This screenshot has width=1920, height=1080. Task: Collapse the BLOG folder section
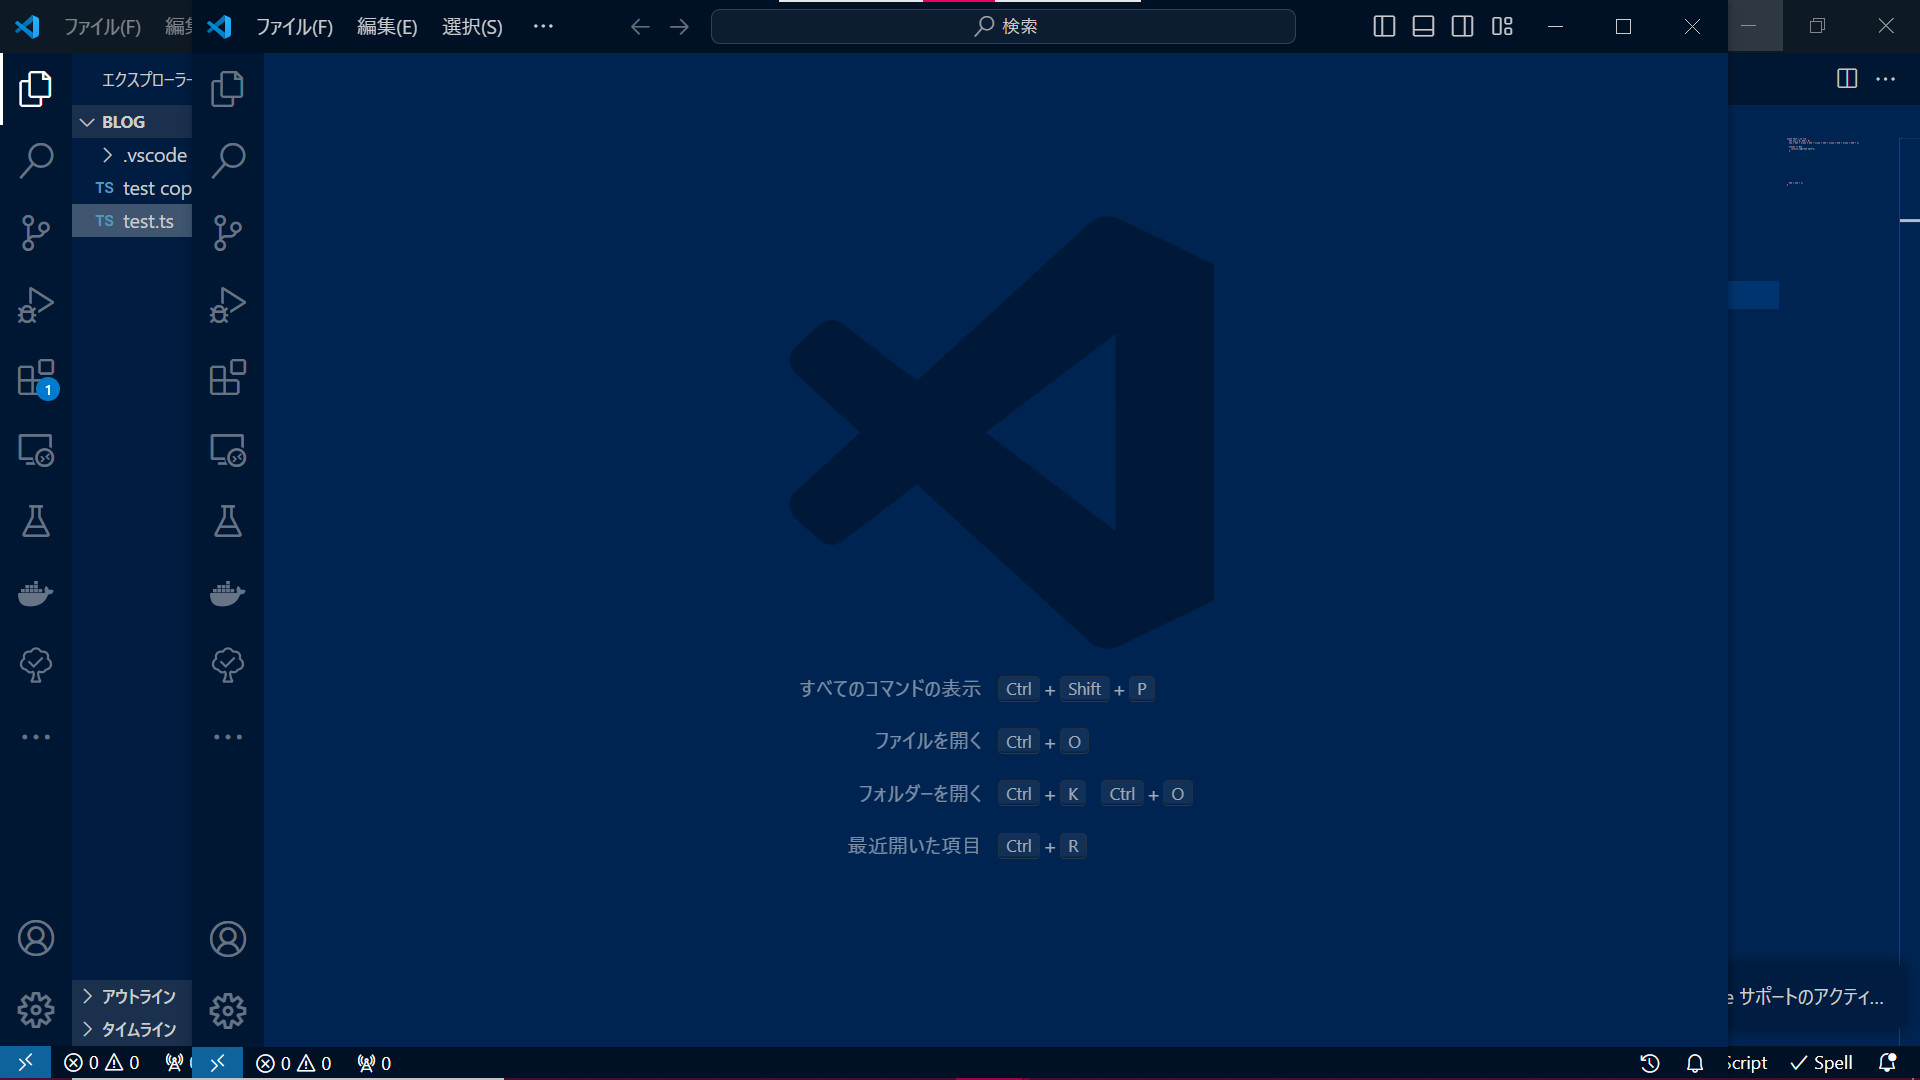[x=132, y=122]
